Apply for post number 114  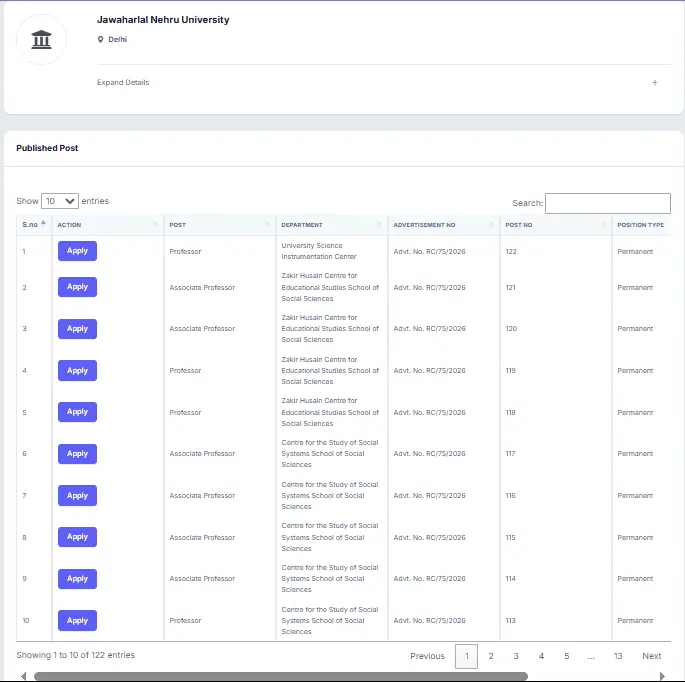point(77,578)
